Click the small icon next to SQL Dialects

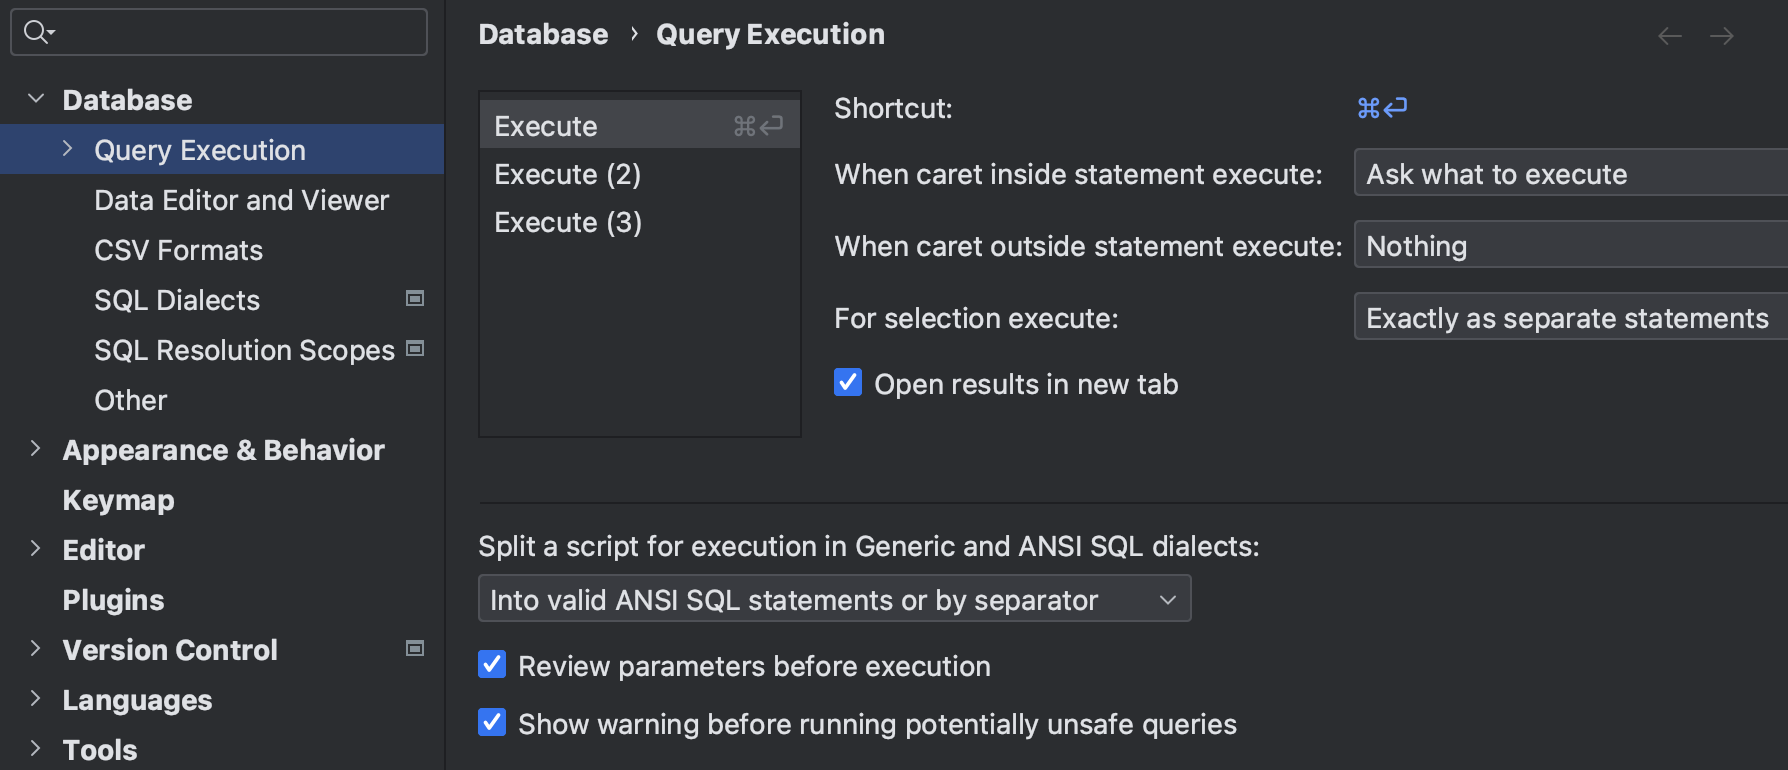[x=415, y=298]
